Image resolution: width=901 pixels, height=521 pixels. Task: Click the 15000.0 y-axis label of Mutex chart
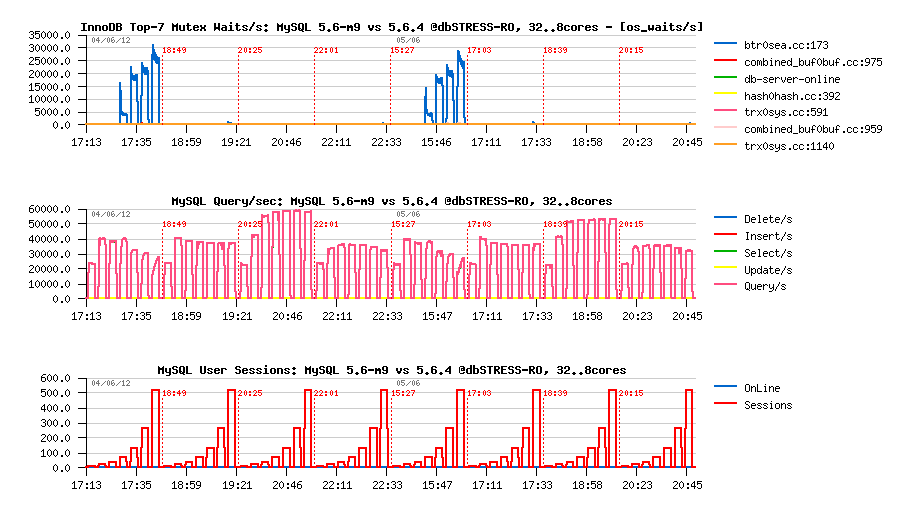pyautogui.click(x=49, y=87)
